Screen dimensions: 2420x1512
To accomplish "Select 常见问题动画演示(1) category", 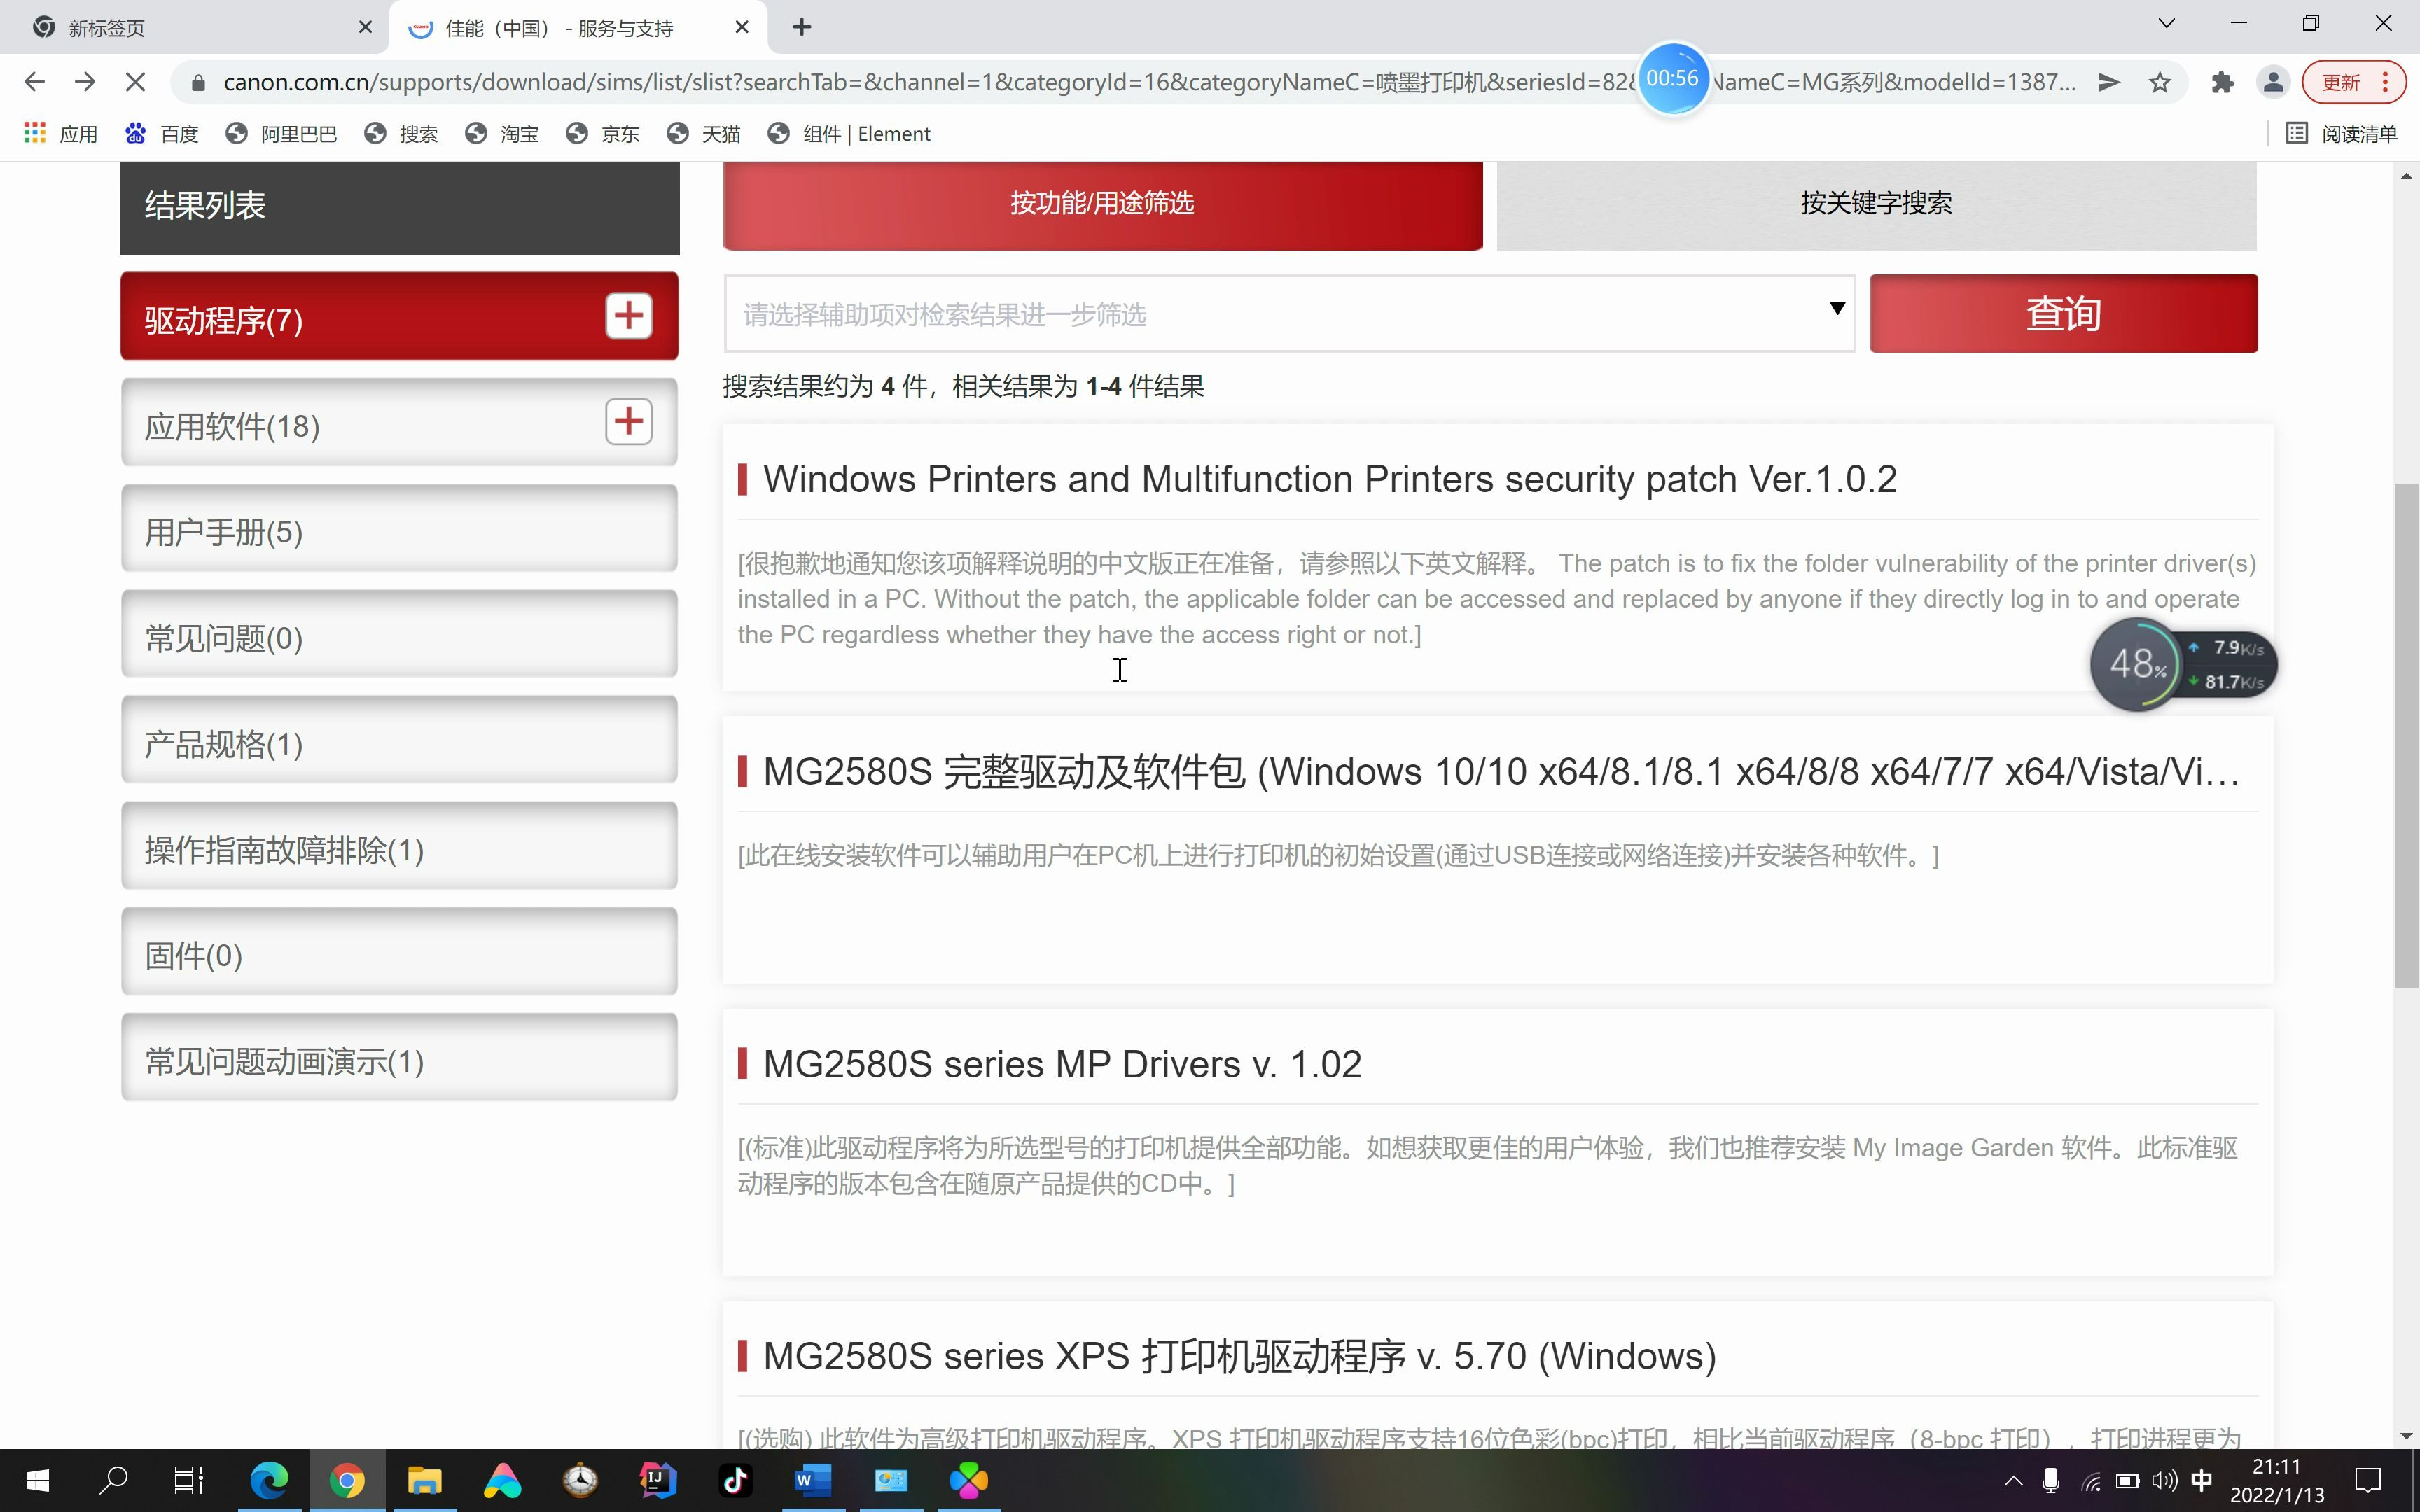I will [x=399, y=1058].
